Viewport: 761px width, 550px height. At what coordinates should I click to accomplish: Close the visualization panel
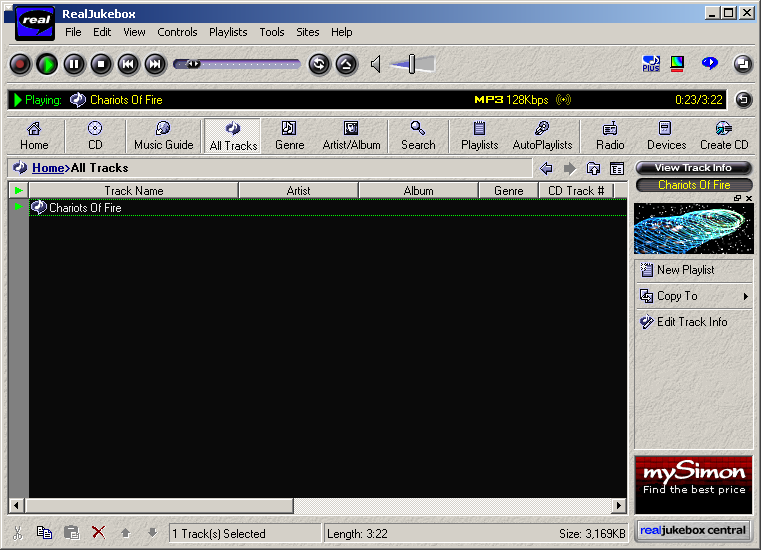pyautogui.click(x=749, y=198)
